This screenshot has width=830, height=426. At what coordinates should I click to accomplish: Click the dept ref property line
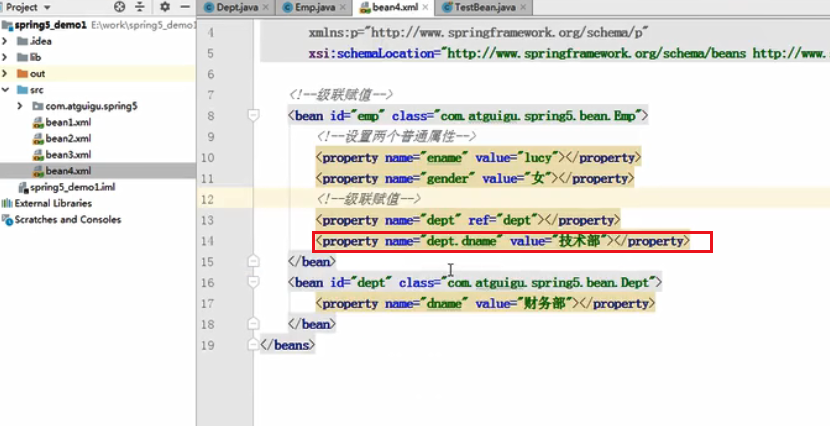pyautogui.click(x=468, y=220)
